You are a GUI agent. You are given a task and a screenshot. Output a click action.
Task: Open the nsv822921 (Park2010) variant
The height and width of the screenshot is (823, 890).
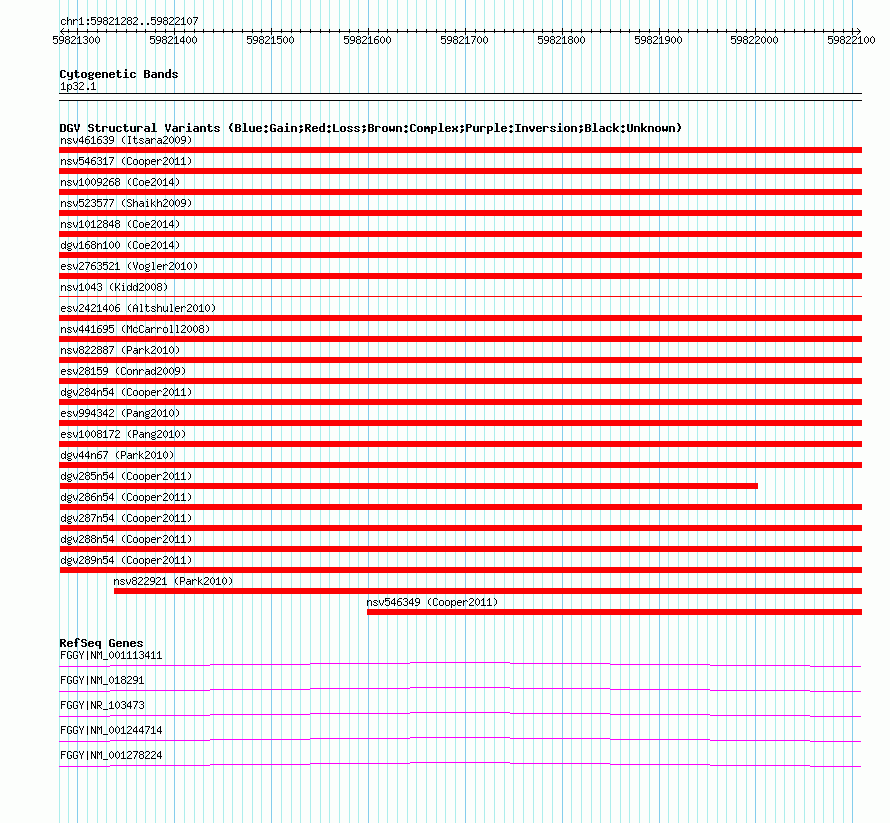point(173,581)
